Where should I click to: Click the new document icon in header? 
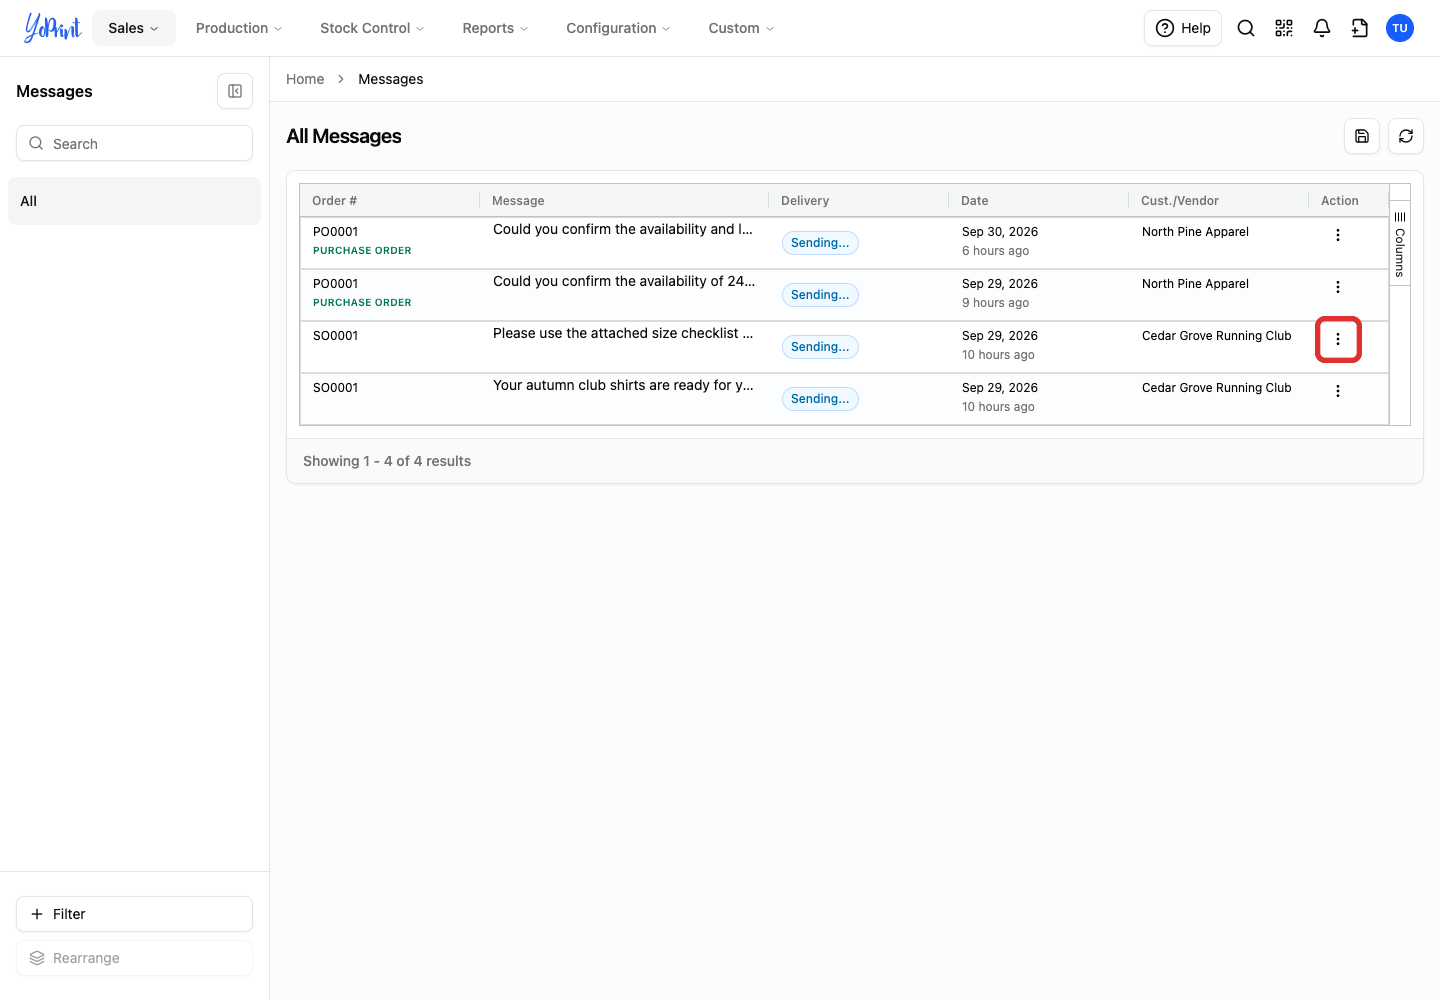[x=1360, y=28]
